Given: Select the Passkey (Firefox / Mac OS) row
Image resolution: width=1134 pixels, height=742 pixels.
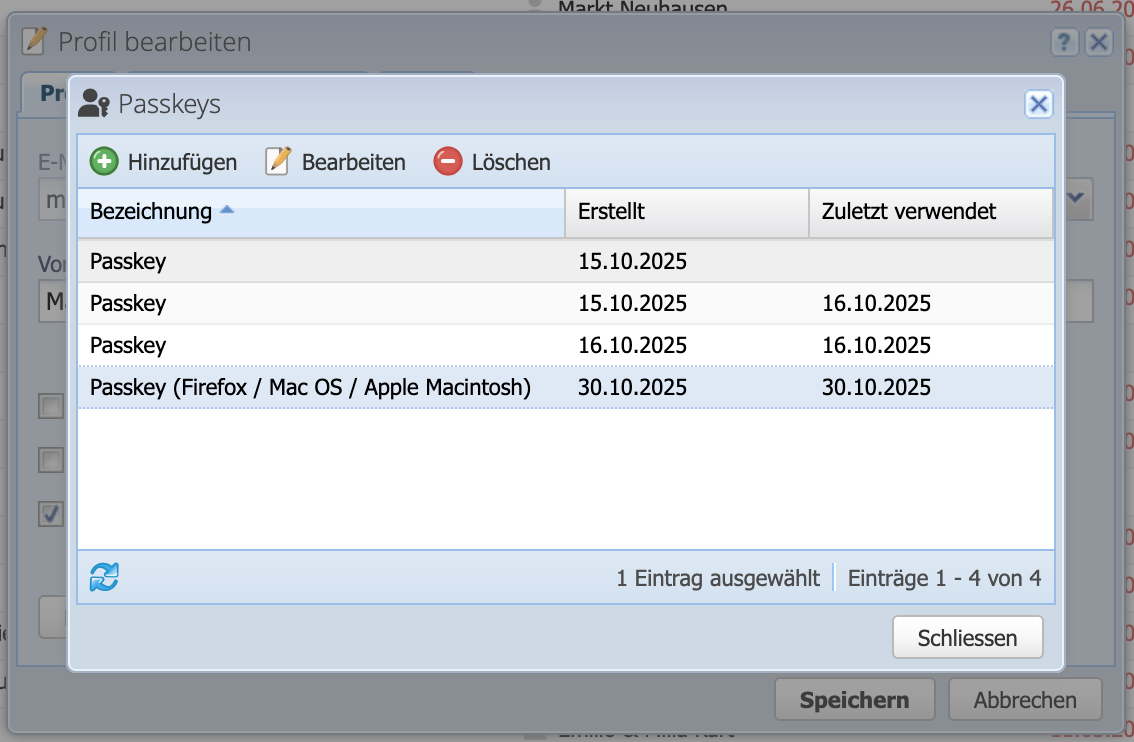Looking at the screenshot, I should 310,387.
